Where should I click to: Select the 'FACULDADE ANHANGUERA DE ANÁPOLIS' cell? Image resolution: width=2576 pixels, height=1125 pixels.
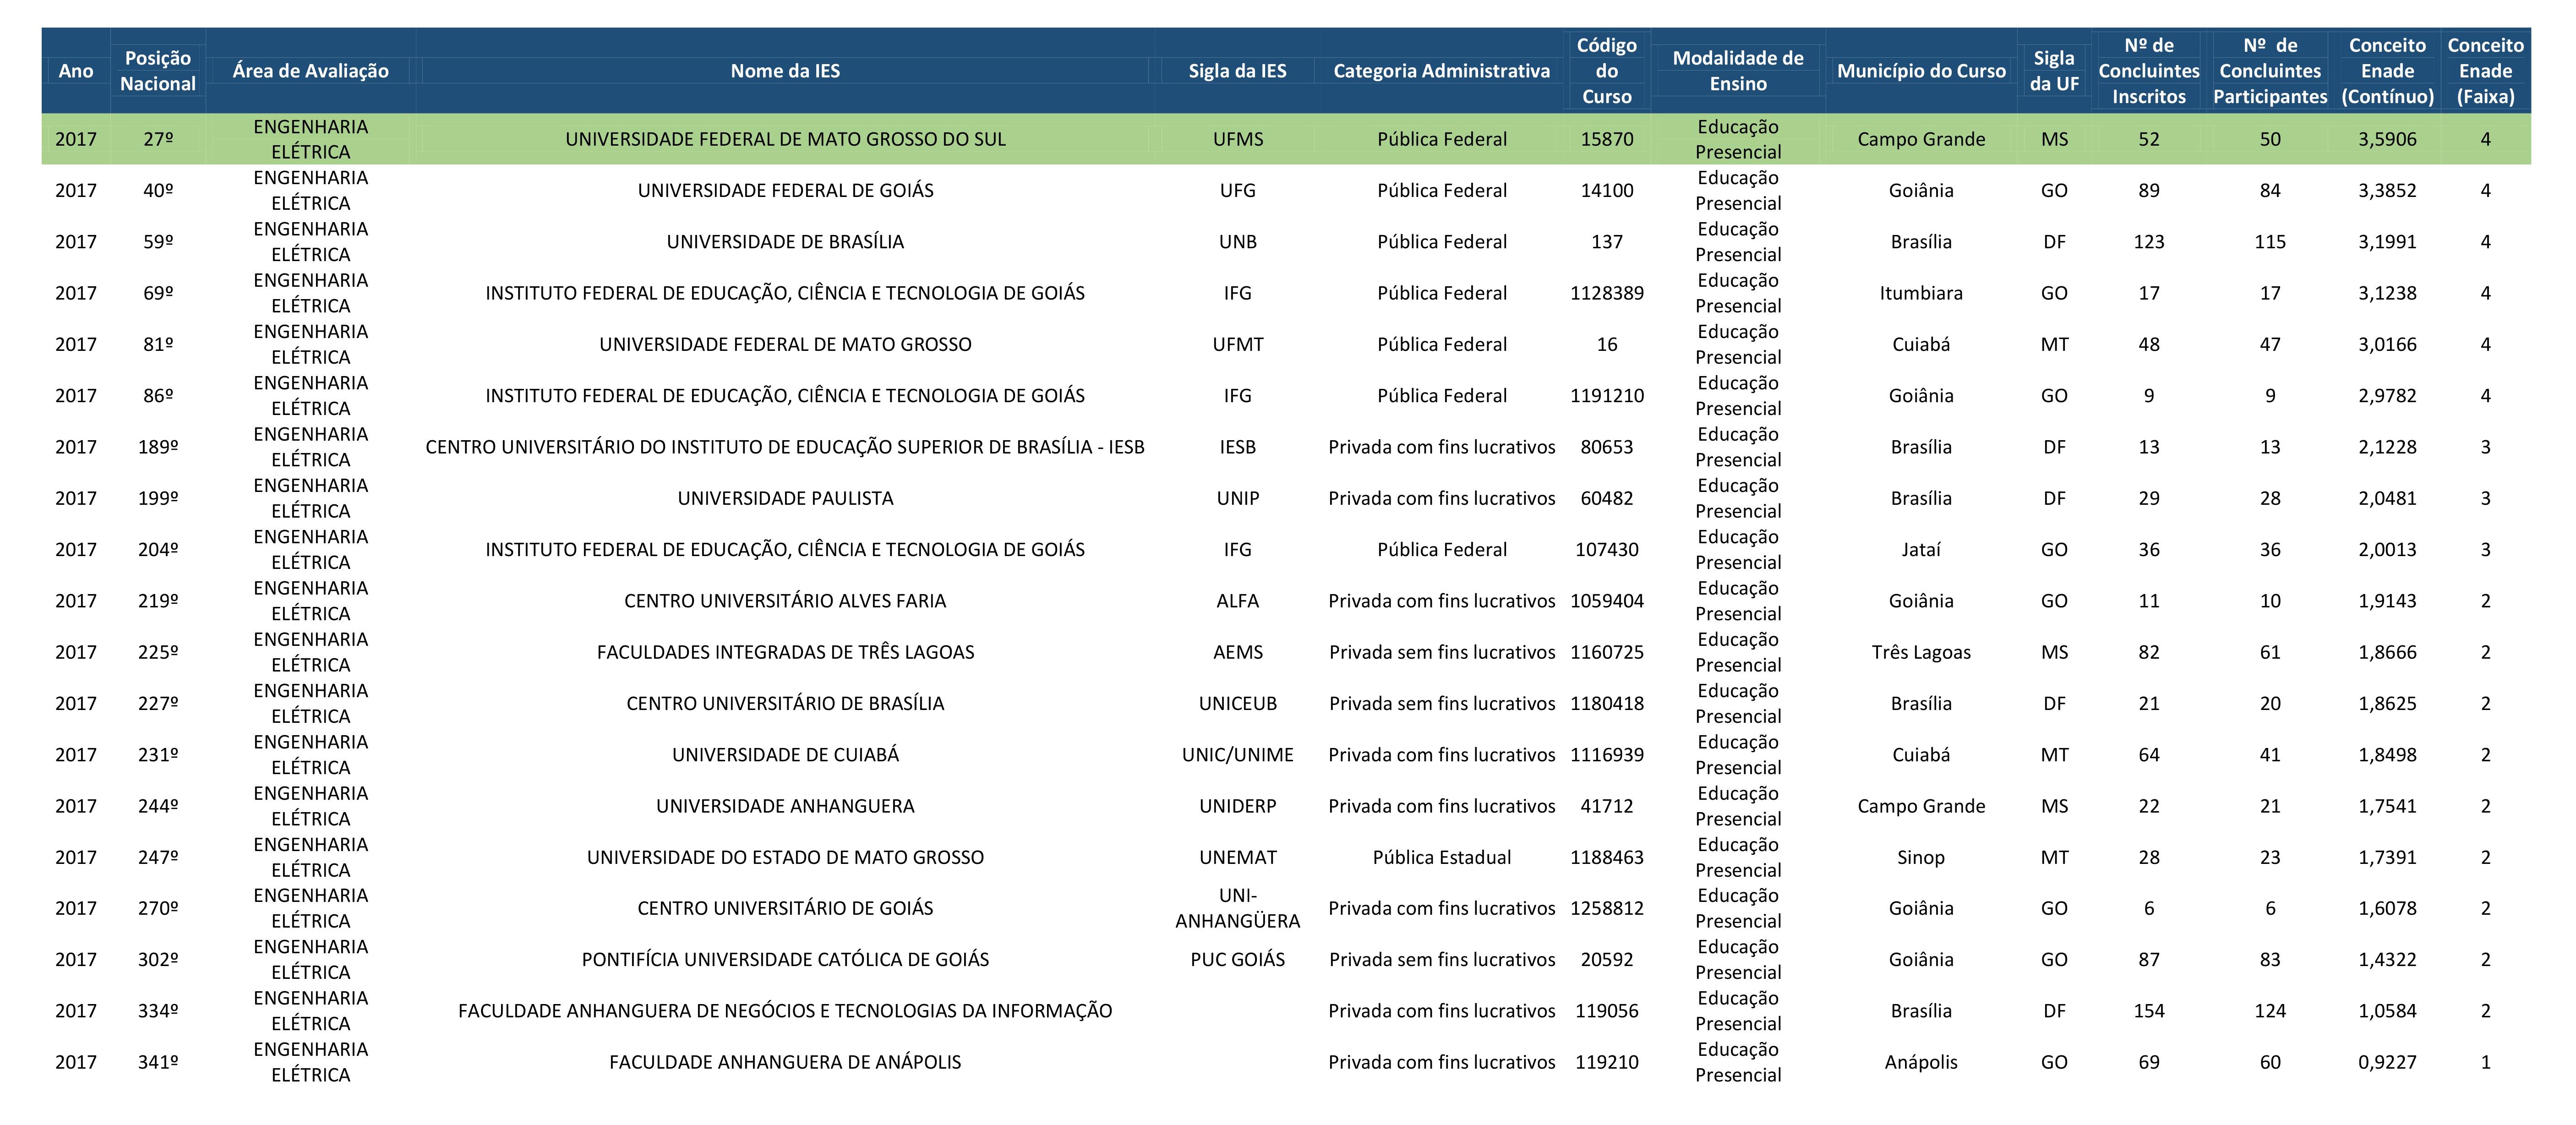click(785, 1062)
